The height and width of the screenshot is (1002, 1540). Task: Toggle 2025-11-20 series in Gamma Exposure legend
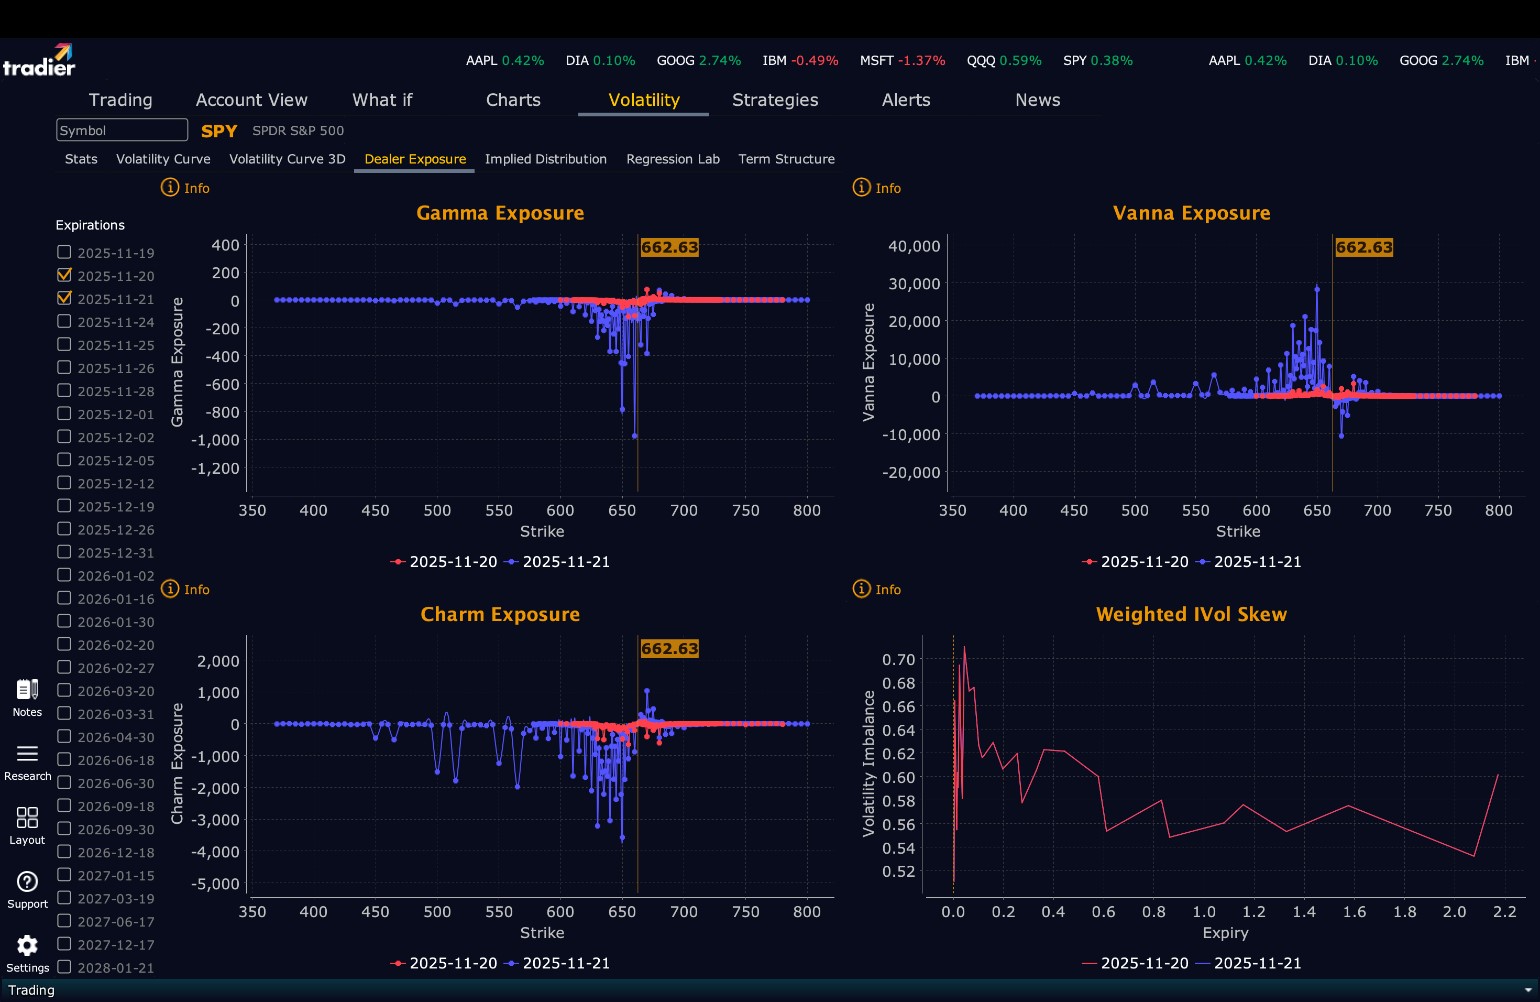(444, 562)
